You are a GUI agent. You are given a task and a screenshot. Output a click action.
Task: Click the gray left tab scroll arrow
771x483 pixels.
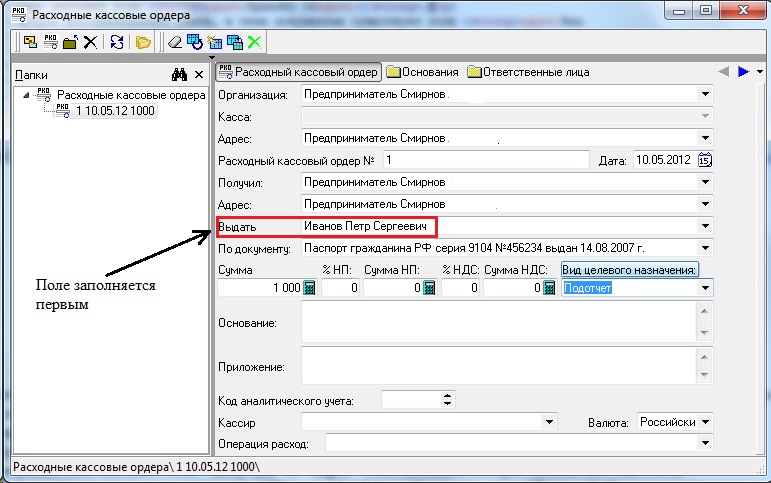723,72
